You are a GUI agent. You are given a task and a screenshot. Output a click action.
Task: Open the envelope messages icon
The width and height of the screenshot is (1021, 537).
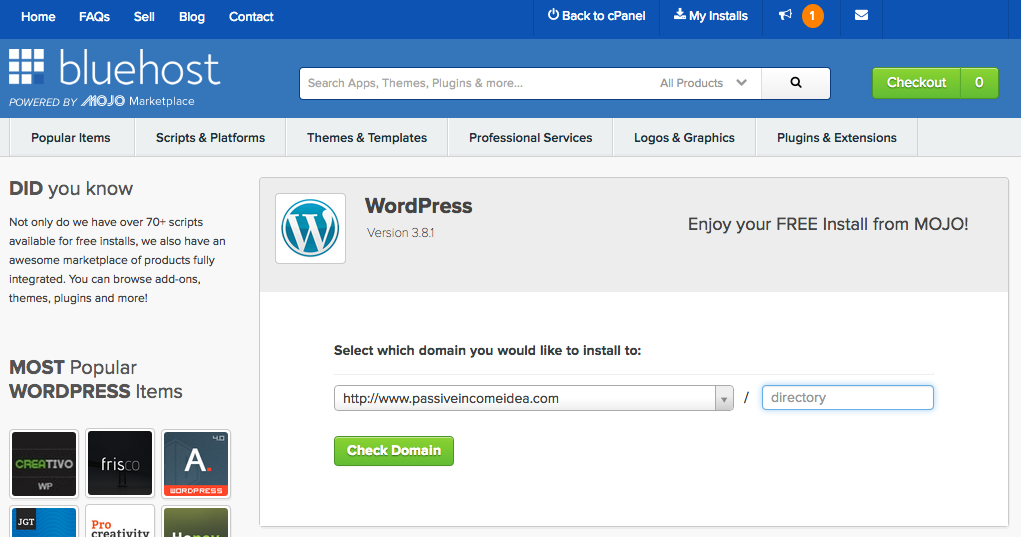point(861,15)
